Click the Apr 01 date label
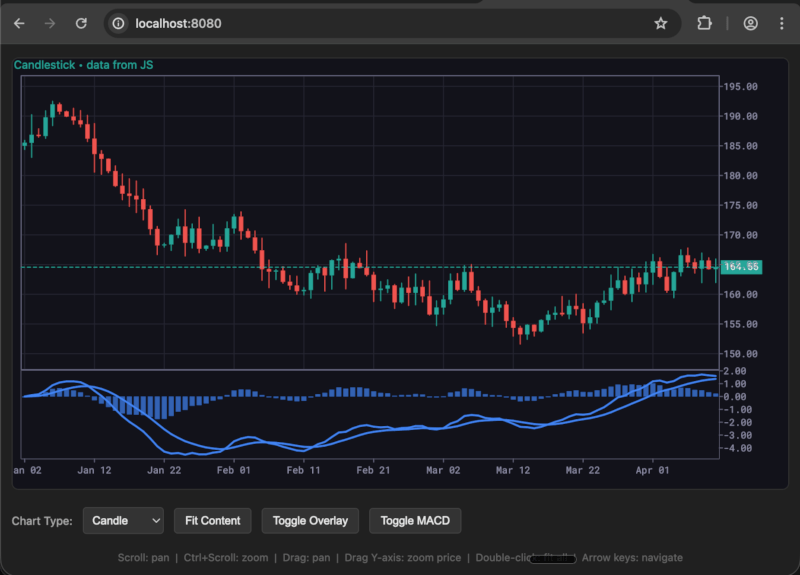This screenshot has width=800, height=575. tap(653, 470)
